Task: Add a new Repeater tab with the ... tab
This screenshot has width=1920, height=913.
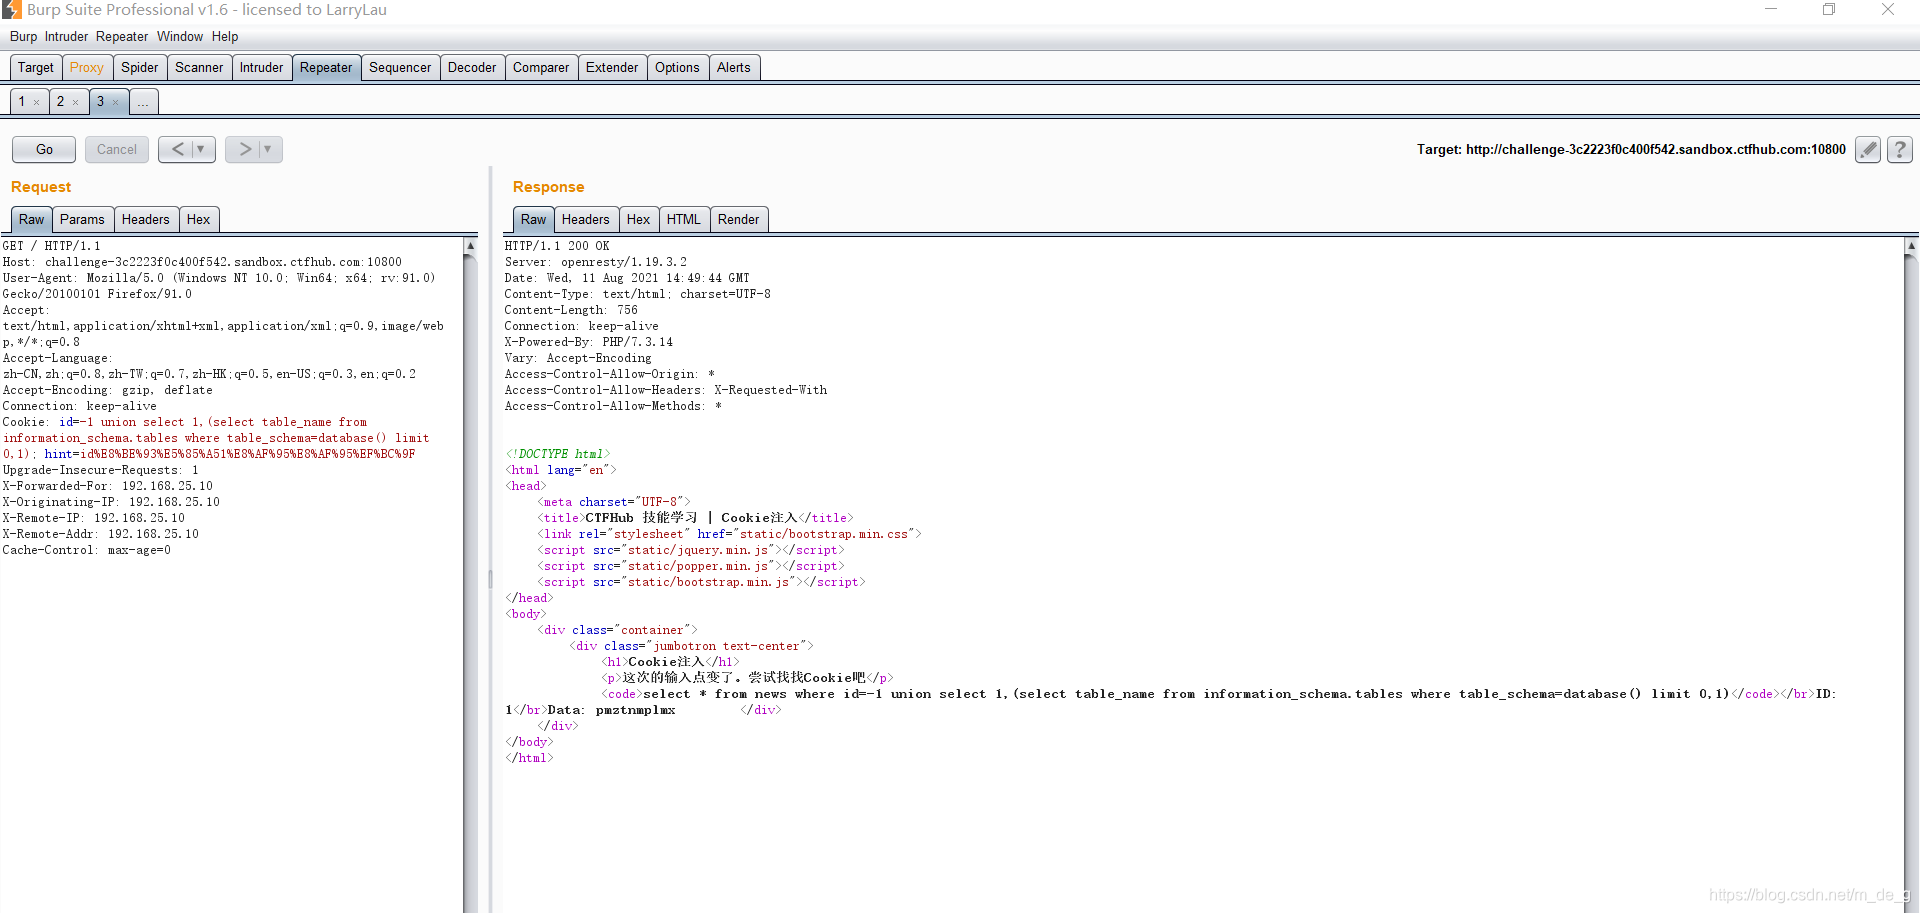Action: (143, 102)
